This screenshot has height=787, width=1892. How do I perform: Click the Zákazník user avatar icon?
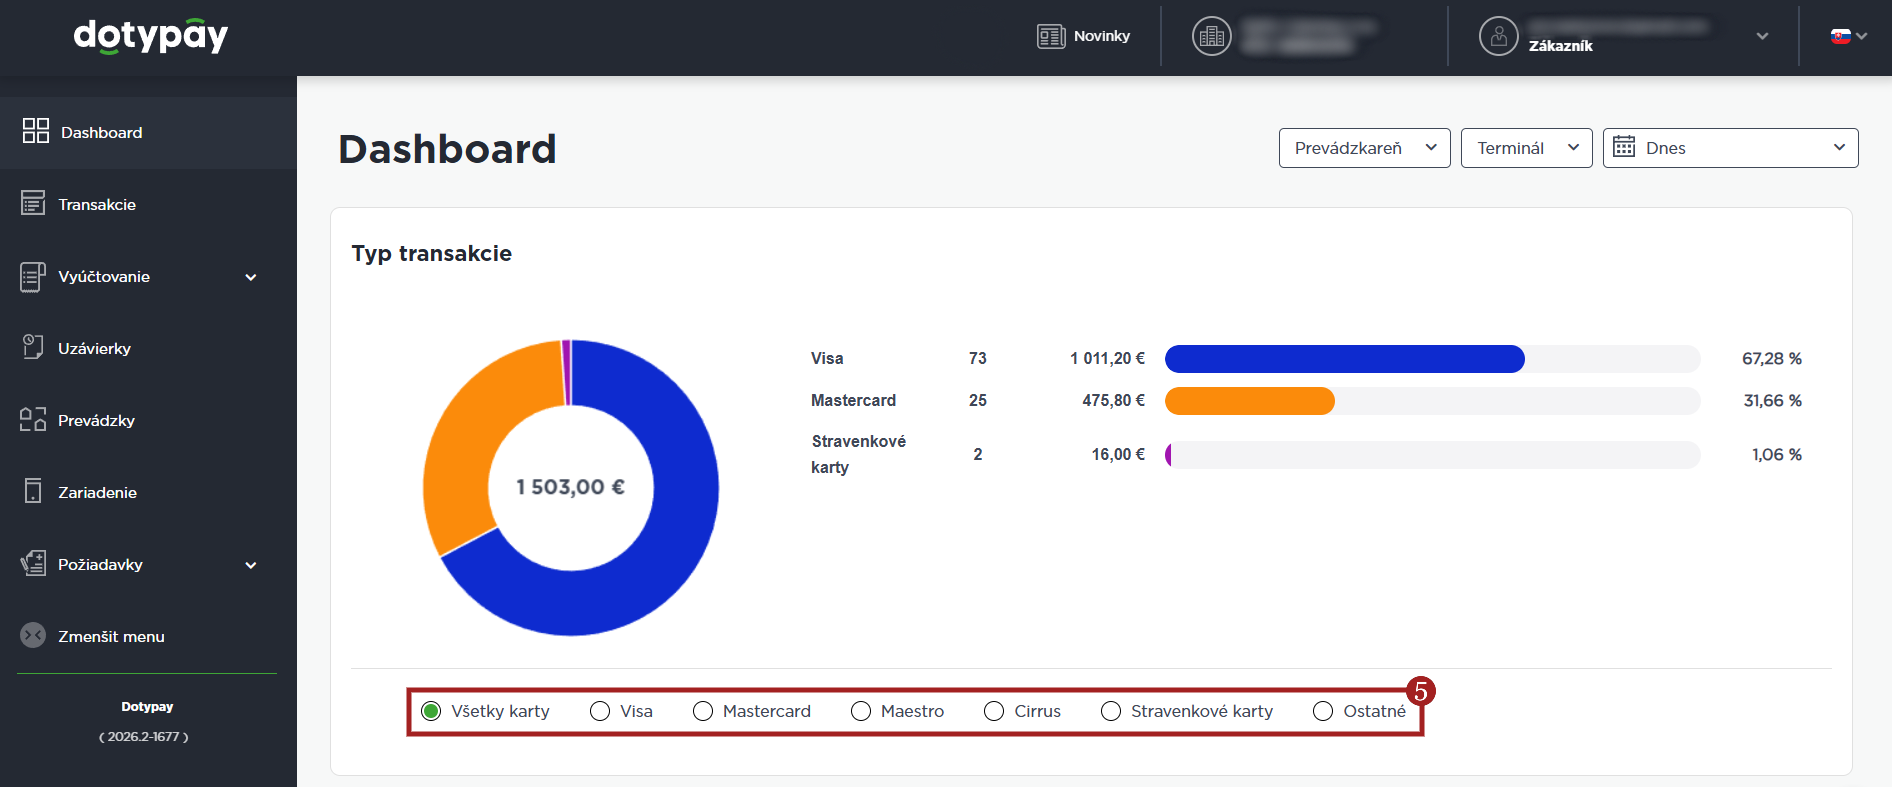[x=1498, y=36]
